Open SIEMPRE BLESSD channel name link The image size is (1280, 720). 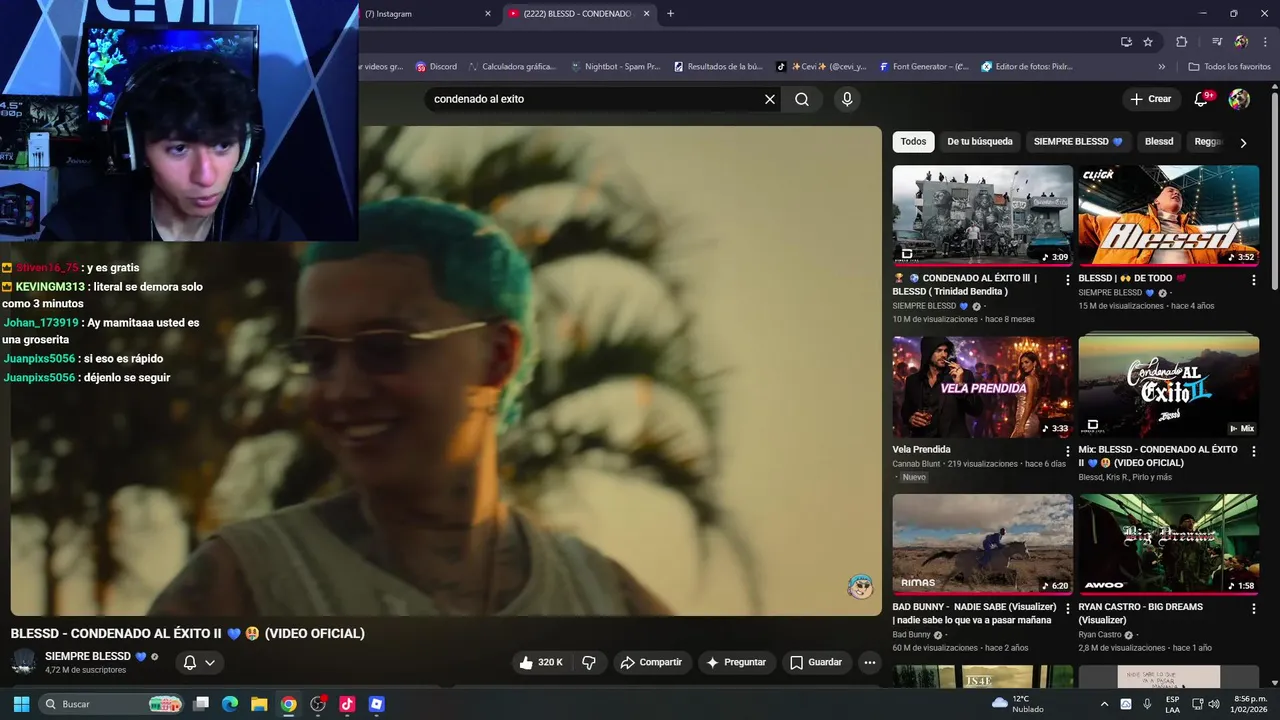click(88, 656)
